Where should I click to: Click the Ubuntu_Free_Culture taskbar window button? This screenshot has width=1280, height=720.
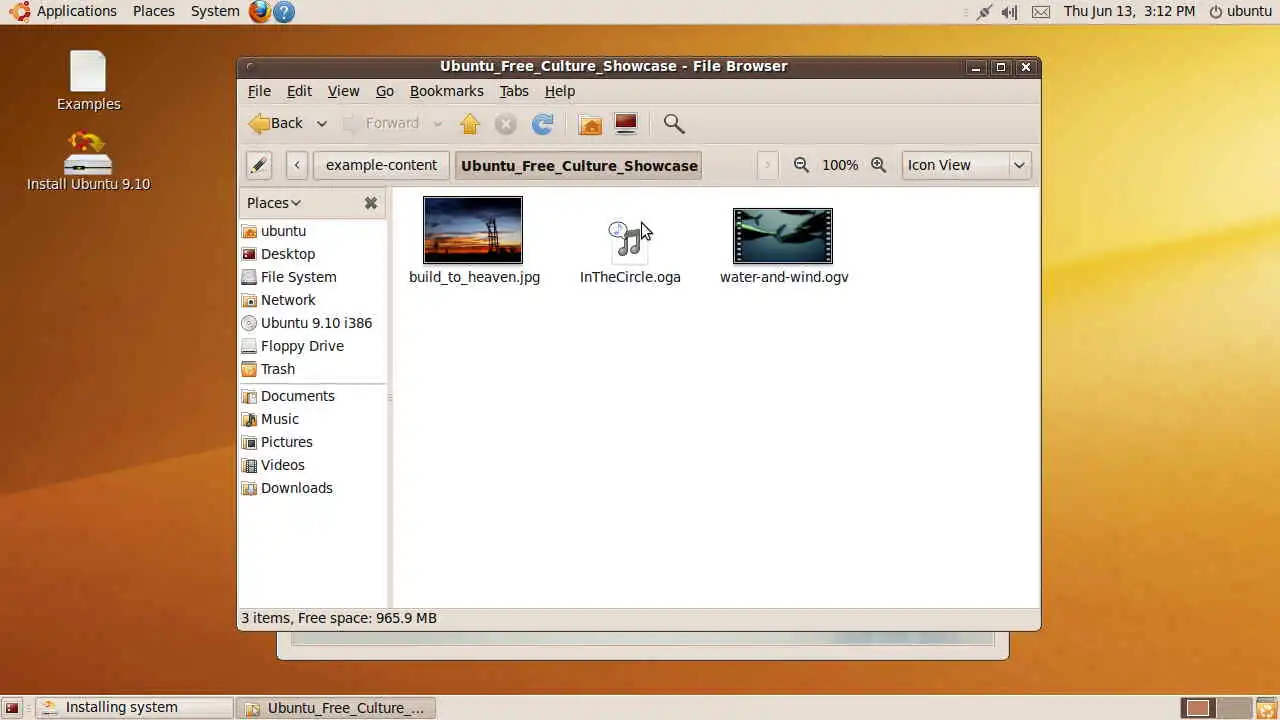[x=336, y=708]
